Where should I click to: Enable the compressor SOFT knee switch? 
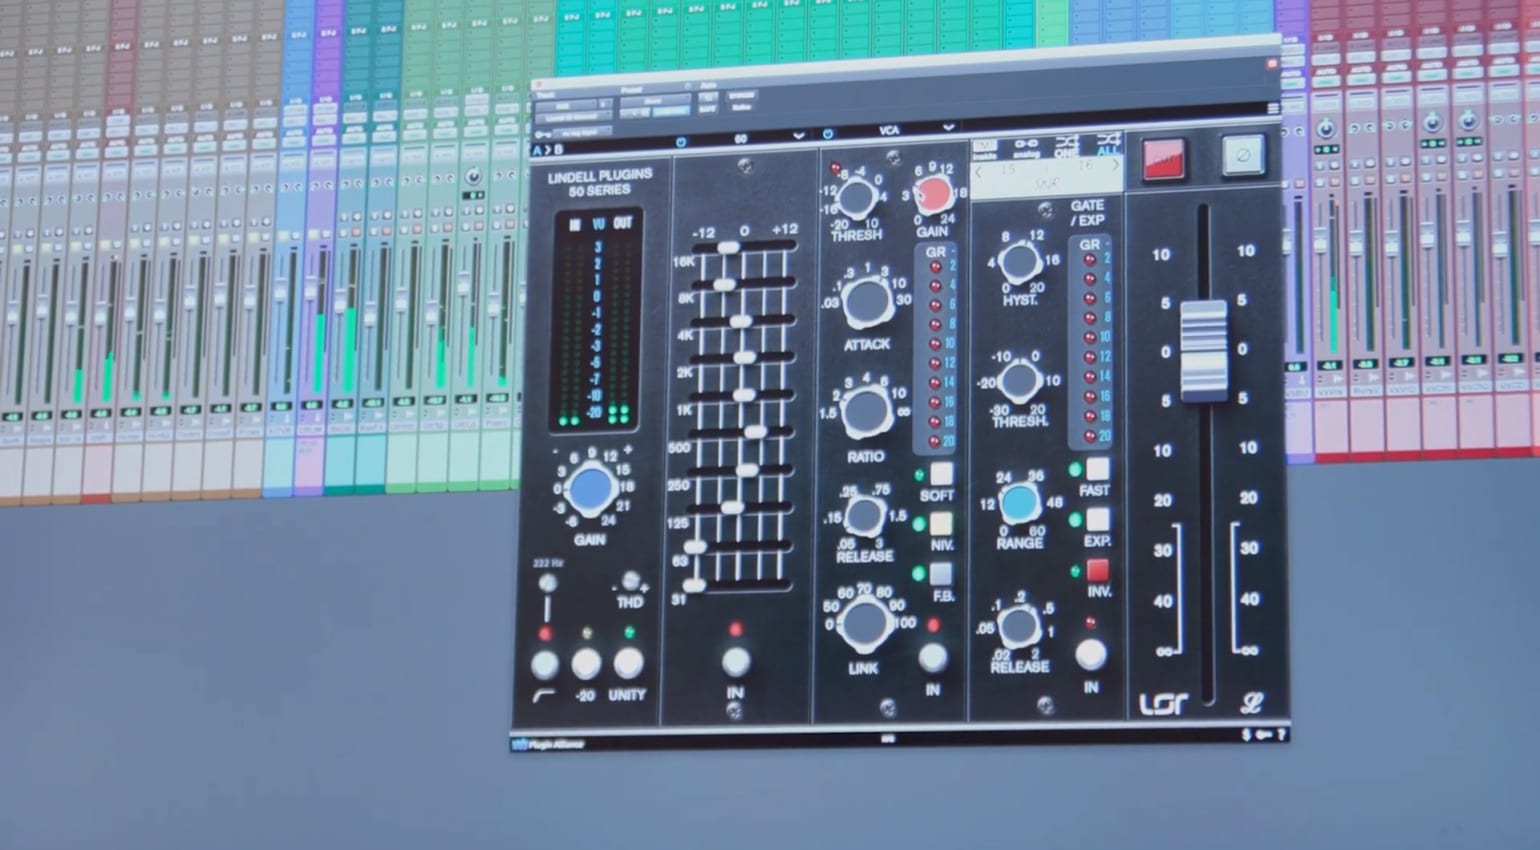(941, 472)
